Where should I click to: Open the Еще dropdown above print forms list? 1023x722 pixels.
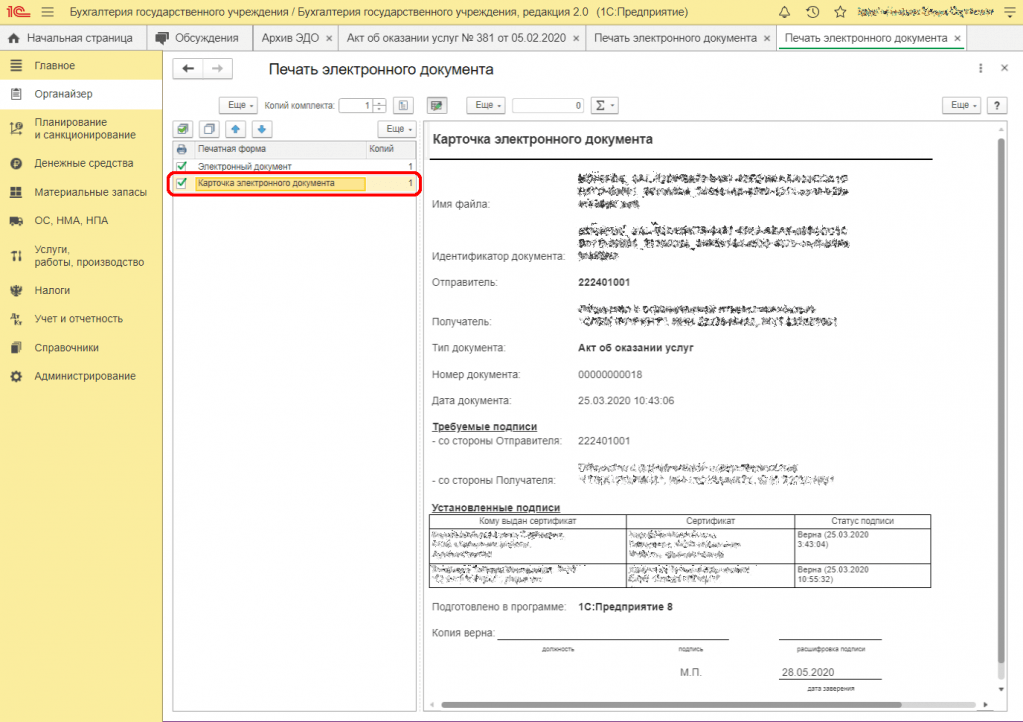pos(396,129)
